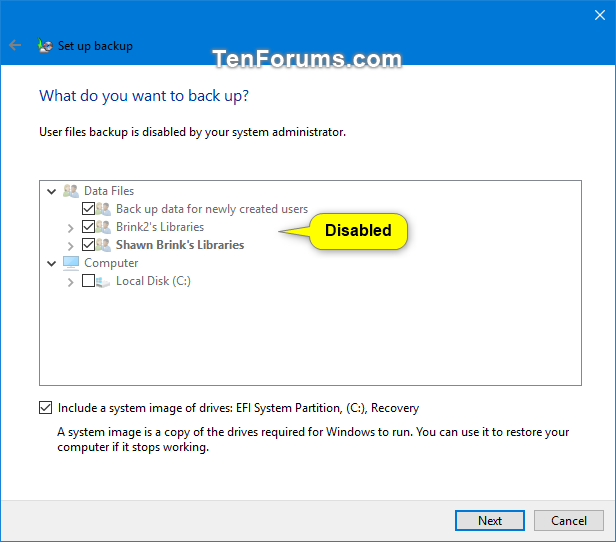Close the Set up backup window
The width and height of the screenshot is (616, 542).
tap(600, 15)
